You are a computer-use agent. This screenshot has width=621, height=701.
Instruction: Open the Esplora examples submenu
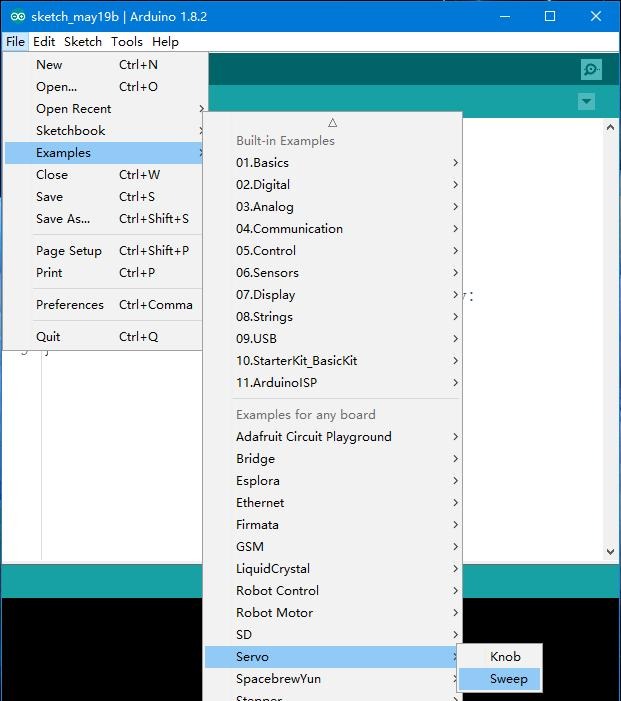point(333,481)
